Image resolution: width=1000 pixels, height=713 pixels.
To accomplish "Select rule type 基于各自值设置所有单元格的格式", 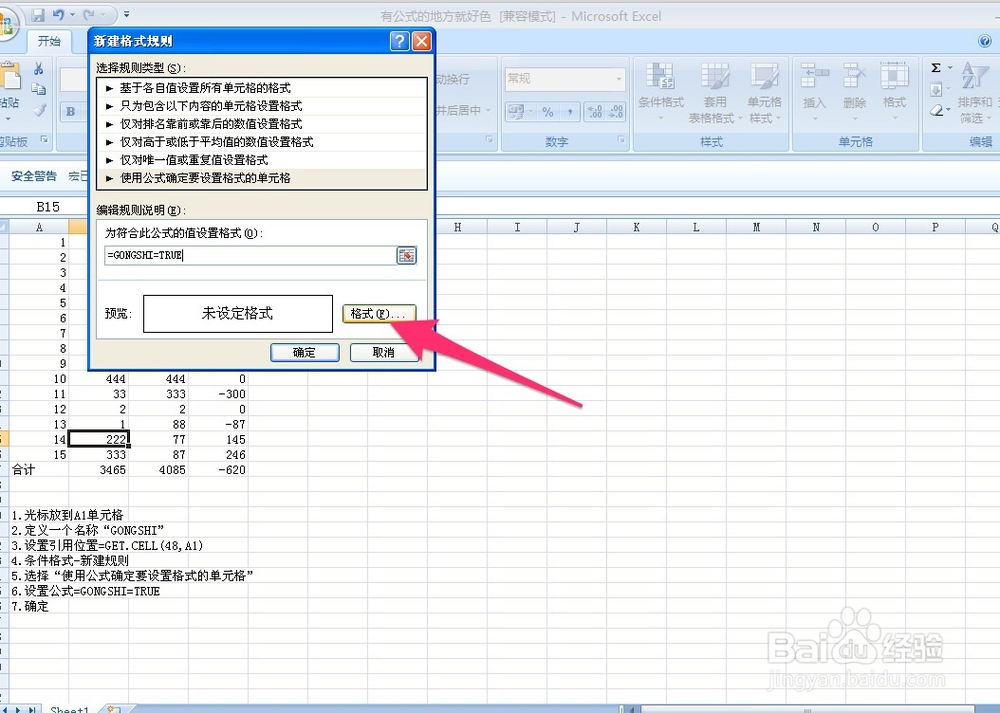I will click(261, 88).
